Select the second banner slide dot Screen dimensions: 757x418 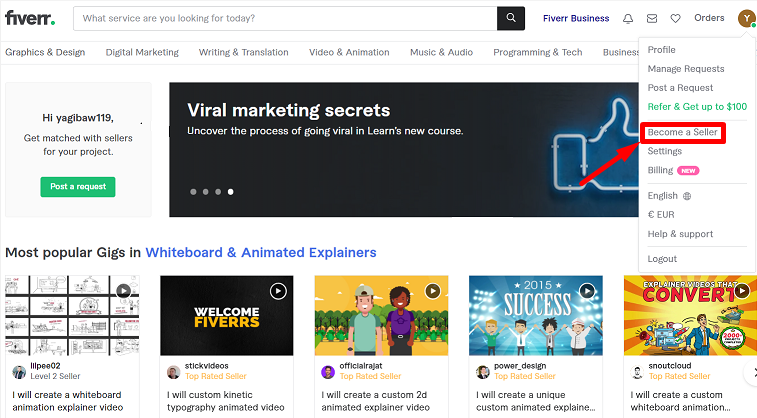click(x=206, y=192)
